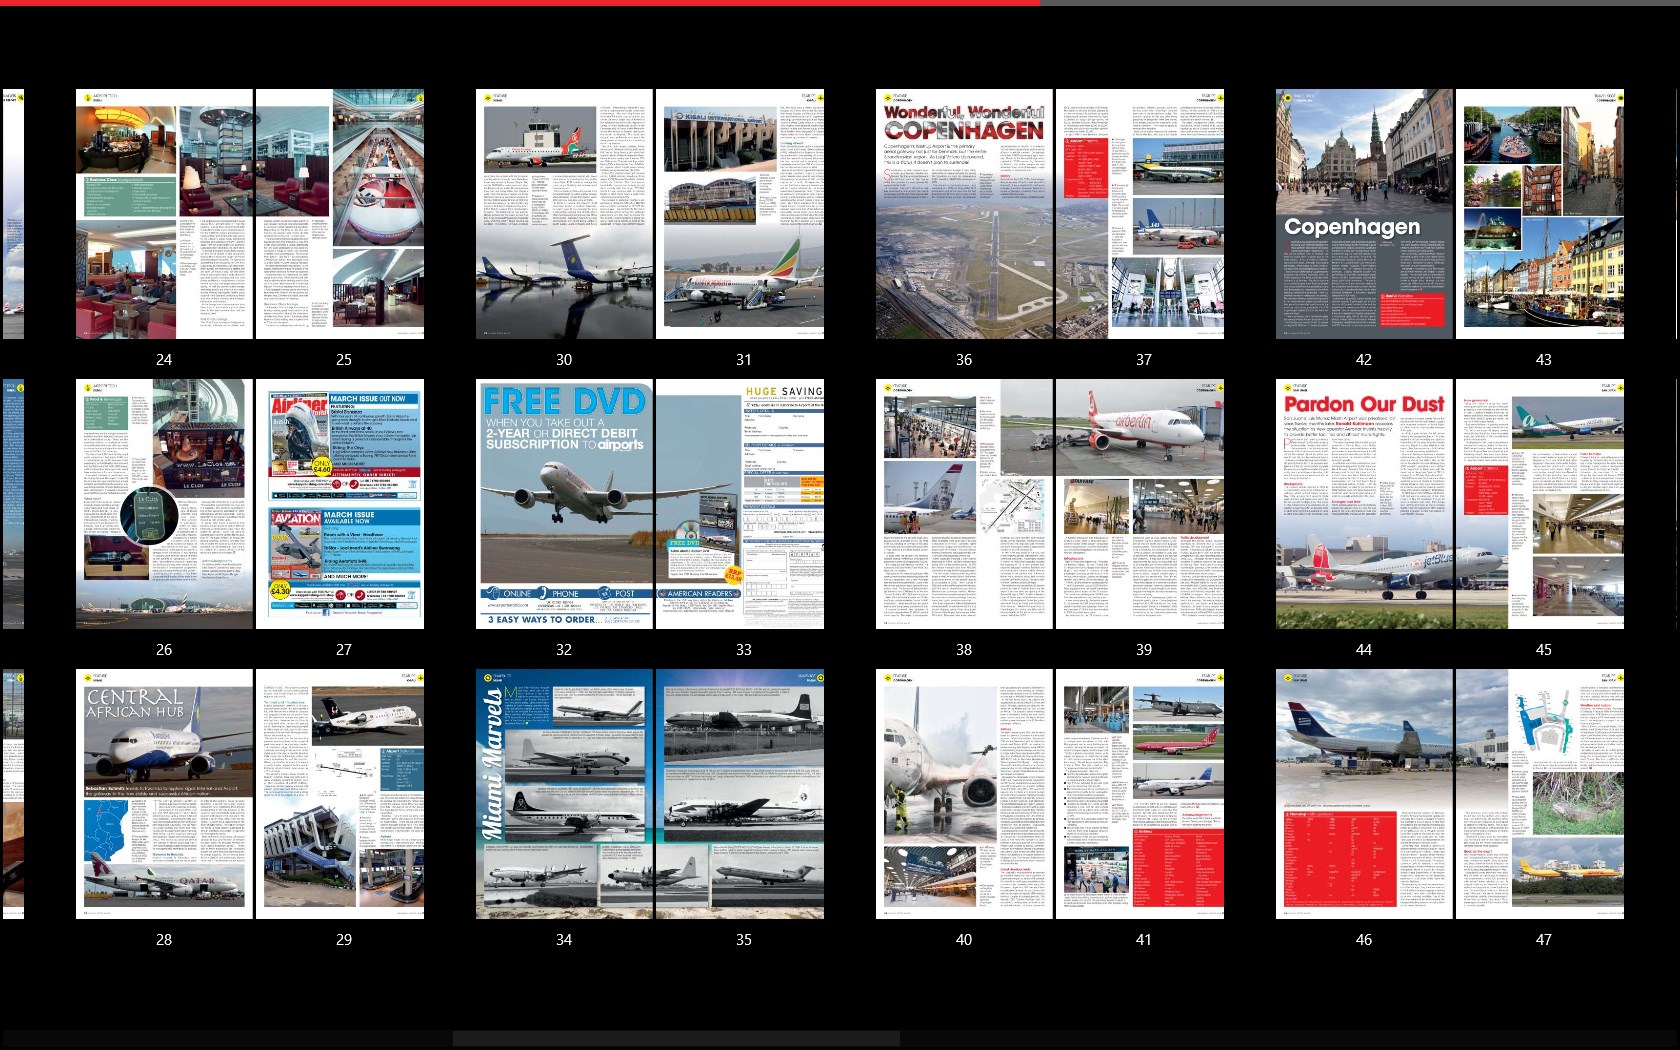Open page 30 Kenya Airways aircraft thumbnail
Image resolution: width=1680 pixels, height=1050 pixels.
coord(564,214)
